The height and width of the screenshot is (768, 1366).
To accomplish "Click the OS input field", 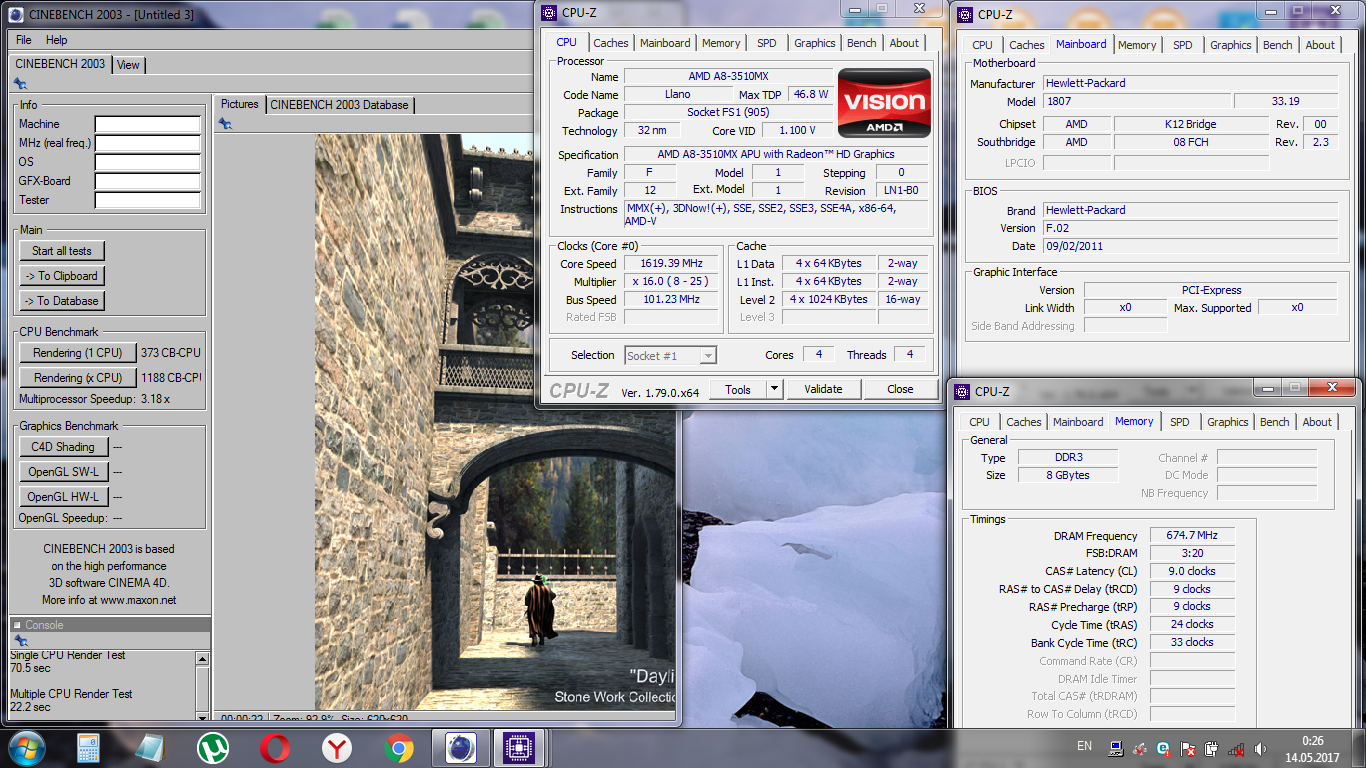I will [x=148, y=163].
